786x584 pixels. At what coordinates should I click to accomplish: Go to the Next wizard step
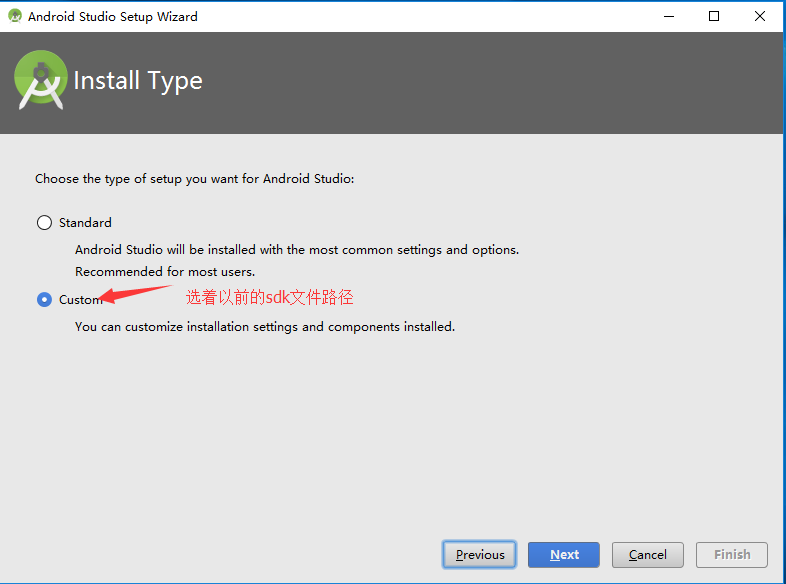point(564,554)
